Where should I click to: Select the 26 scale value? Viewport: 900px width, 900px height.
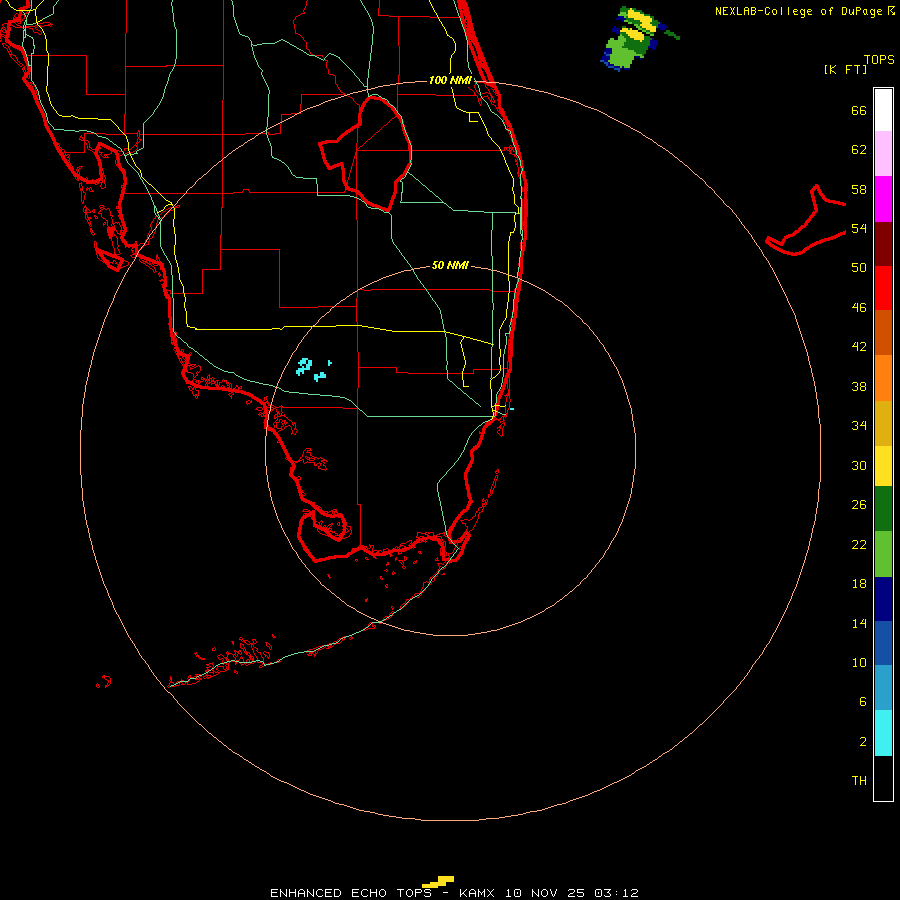[859, 505]
